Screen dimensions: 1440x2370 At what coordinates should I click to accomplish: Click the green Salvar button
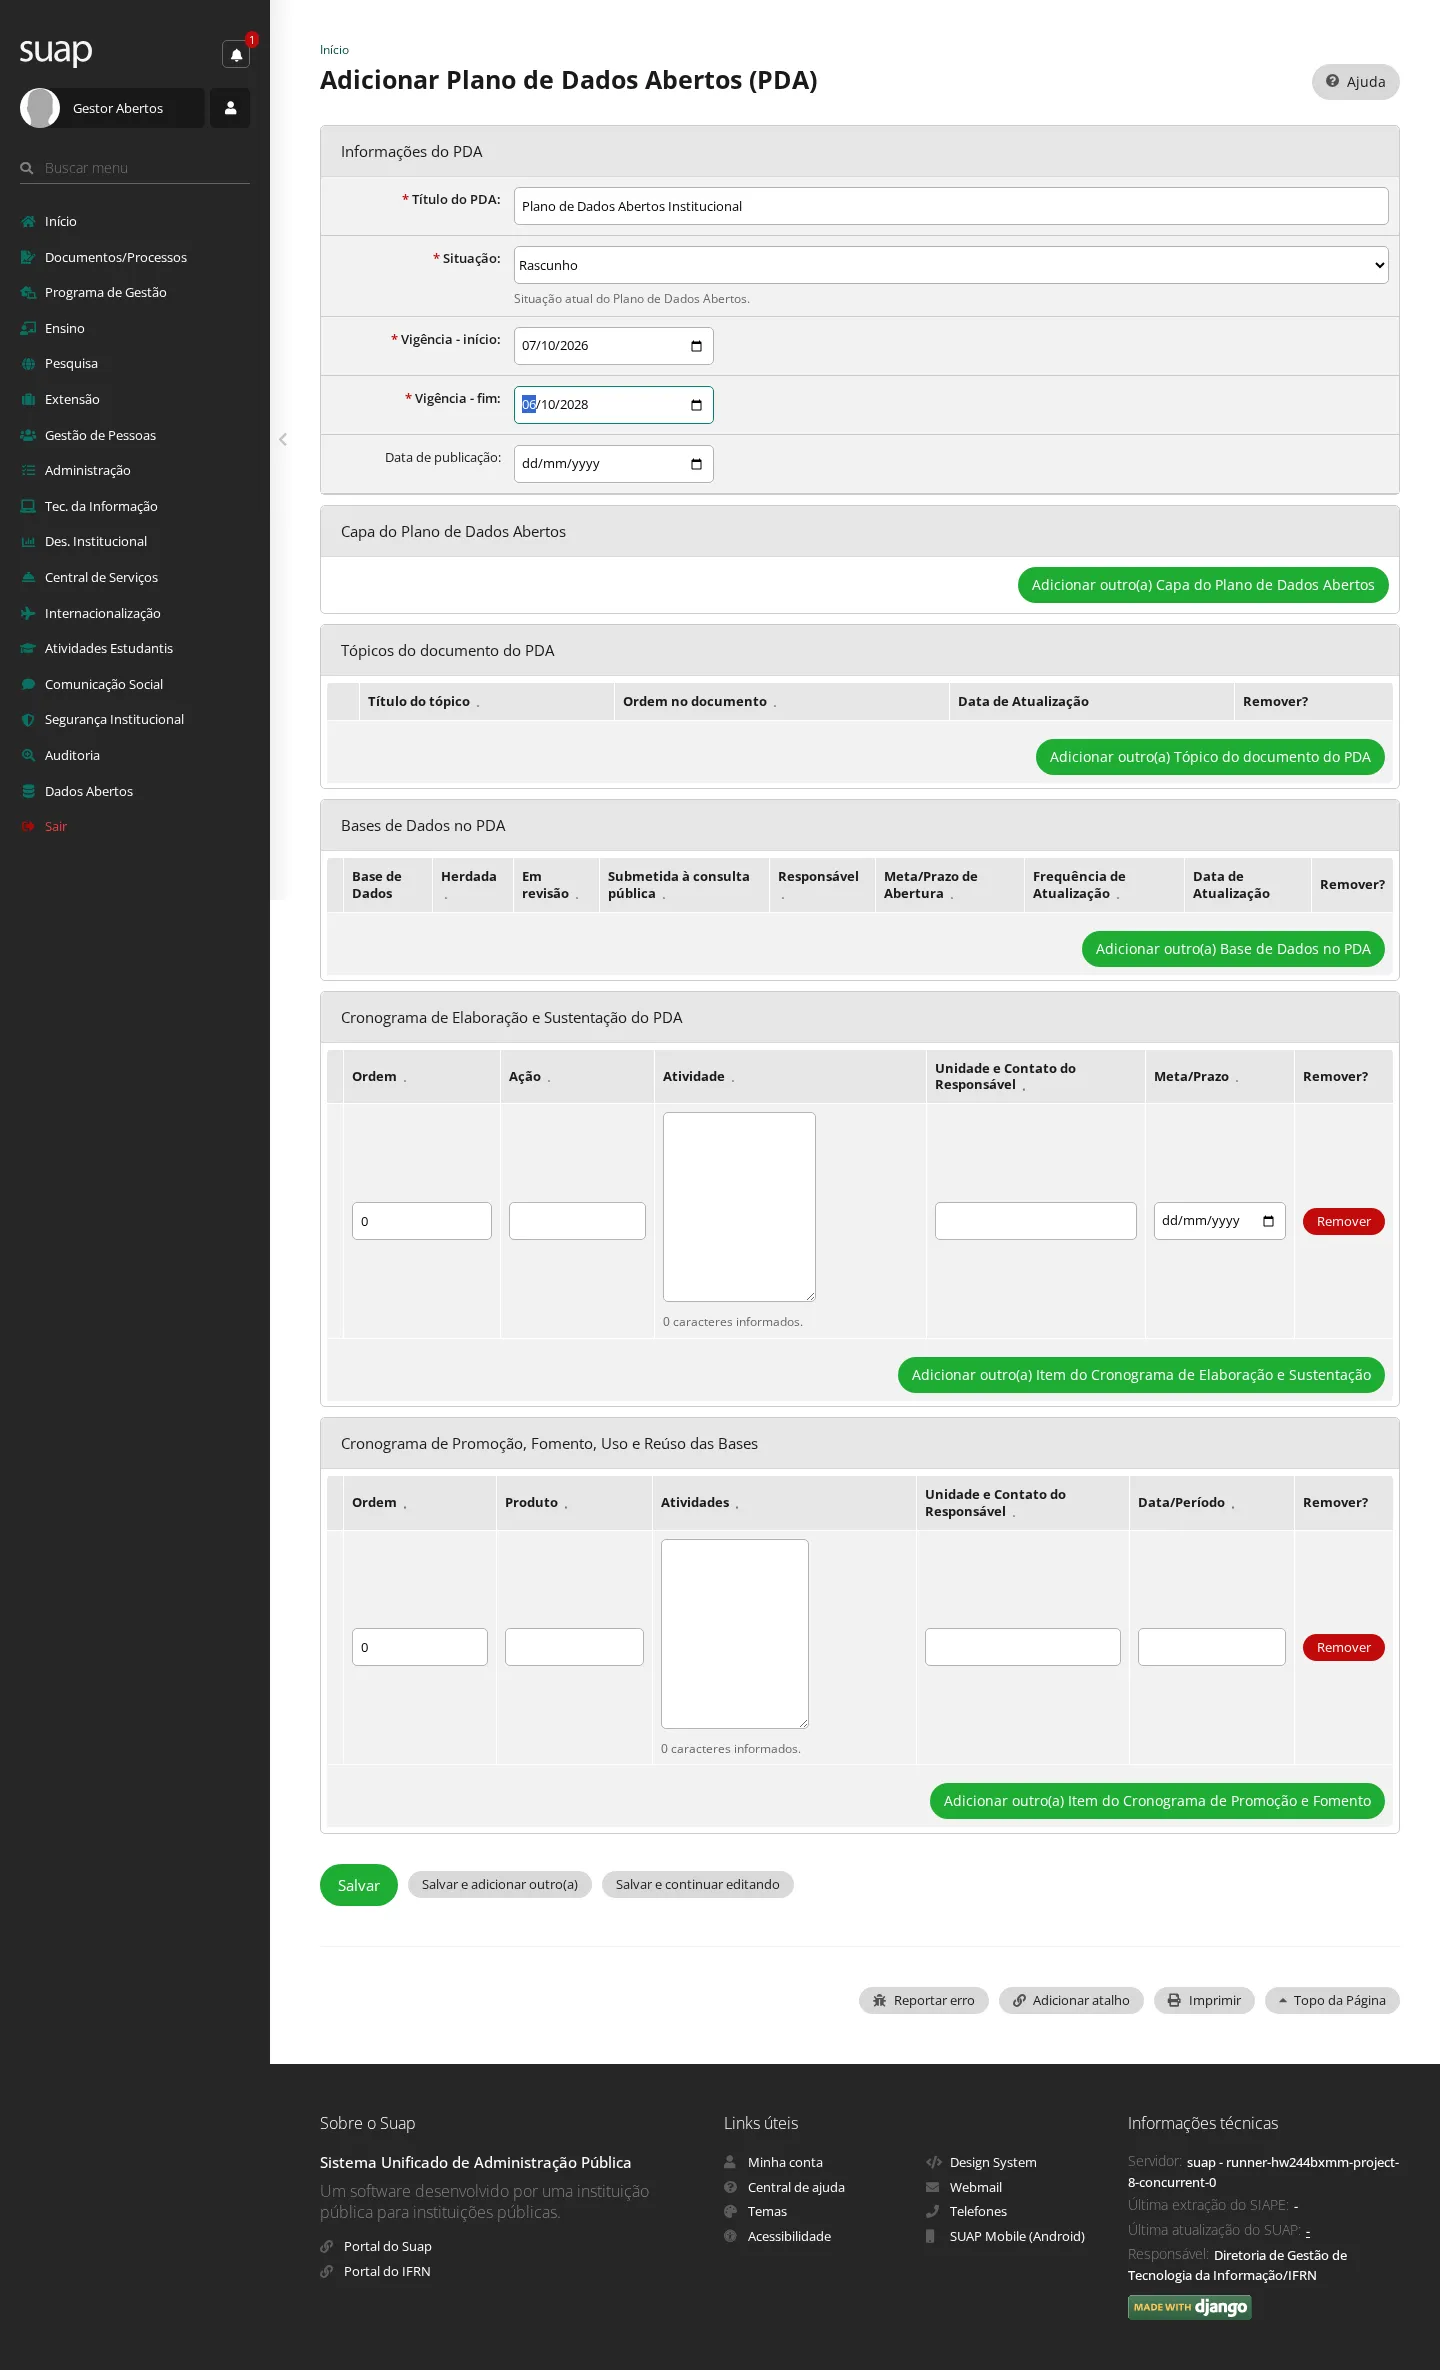(x=358, y=1885)
